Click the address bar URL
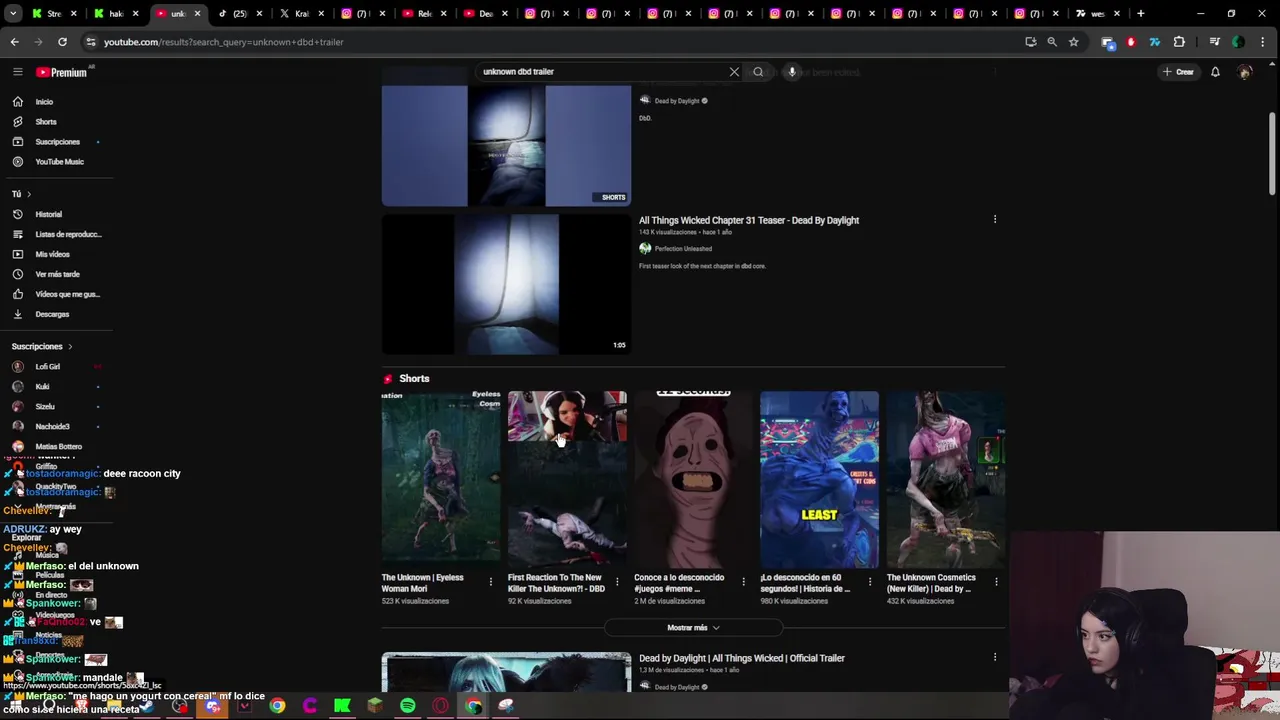The height and width of the screenshot is (720, 1280). 223,42
